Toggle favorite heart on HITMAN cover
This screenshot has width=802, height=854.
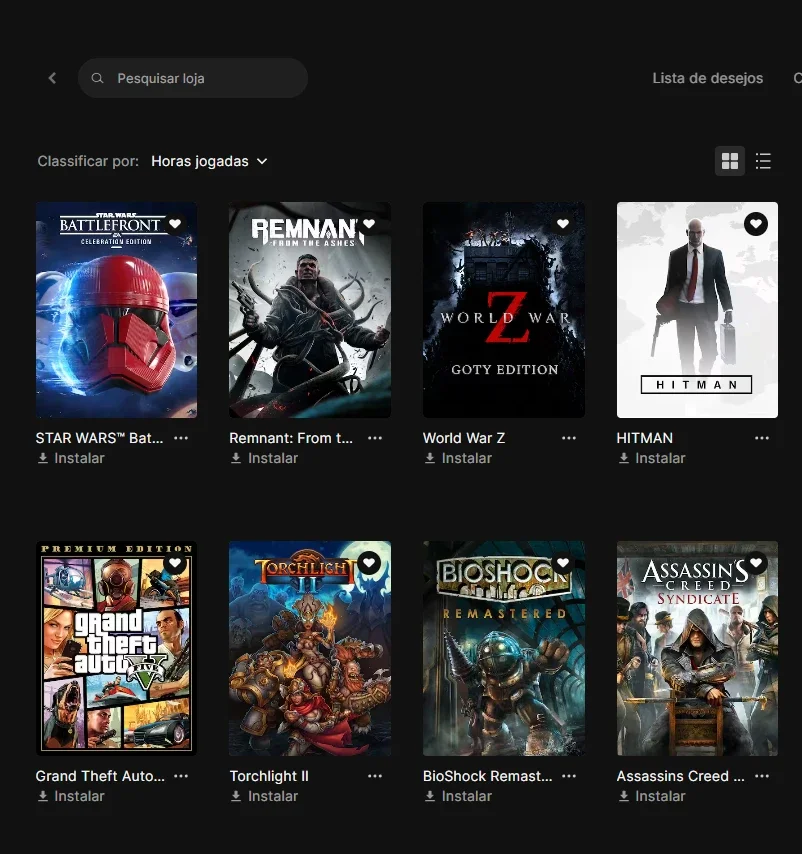coord(756,224)
